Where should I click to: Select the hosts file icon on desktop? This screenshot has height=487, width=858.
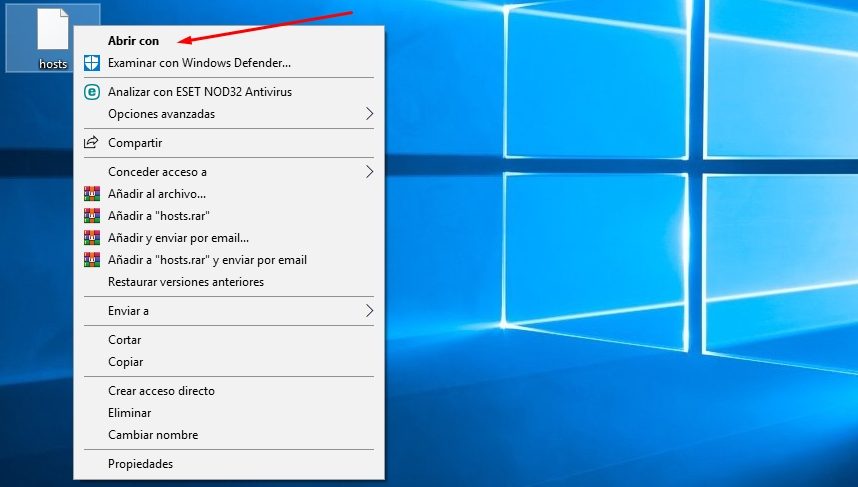[53, 30]
